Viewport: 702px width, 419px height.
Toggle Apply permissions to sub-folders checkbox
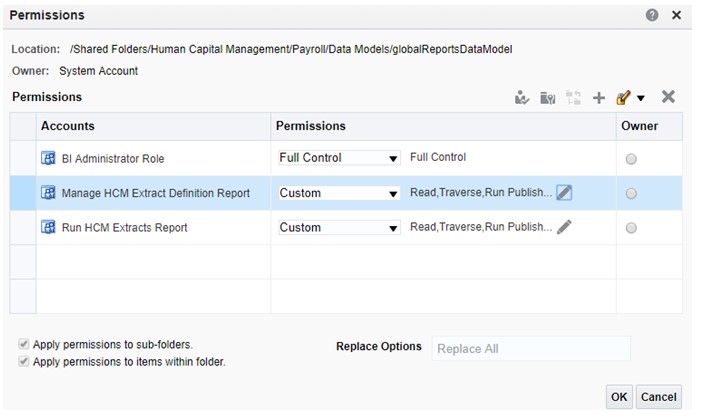23,344
